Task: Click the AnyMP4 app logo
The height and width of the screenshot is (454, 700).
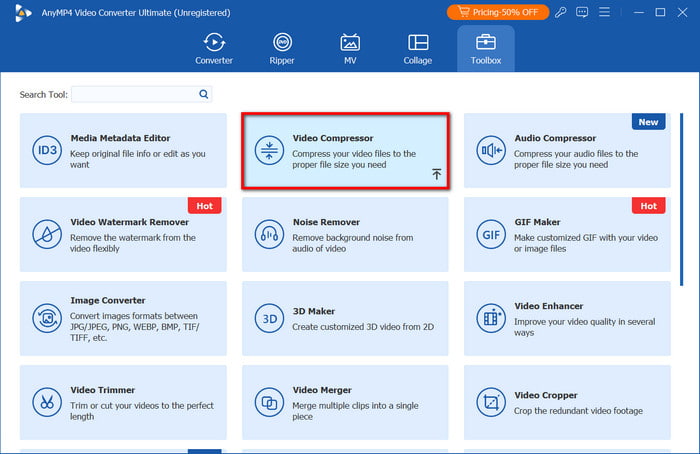Action: 22,12
